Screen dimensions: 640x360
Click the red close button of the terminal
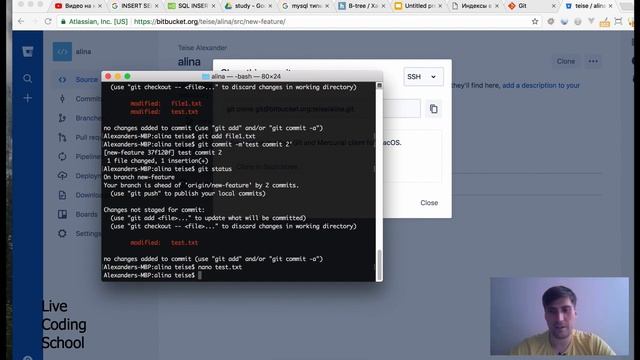[108, 76]
